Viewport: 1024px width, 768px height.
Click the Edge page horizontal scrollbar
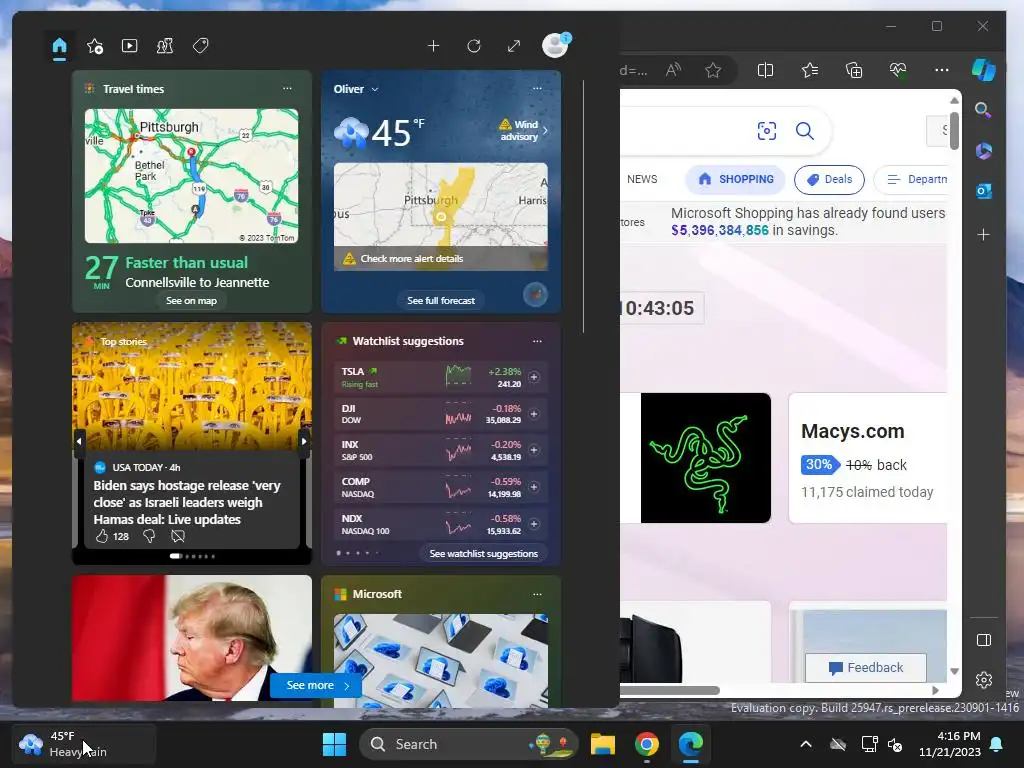pyautogui.click(x=669, y=690)
